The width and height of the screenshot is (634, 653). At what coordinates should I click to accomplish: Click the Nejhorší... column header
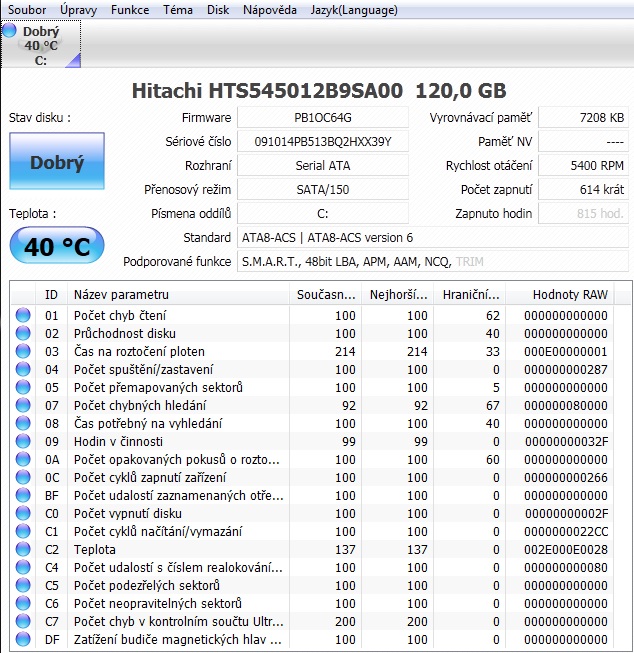398,294
